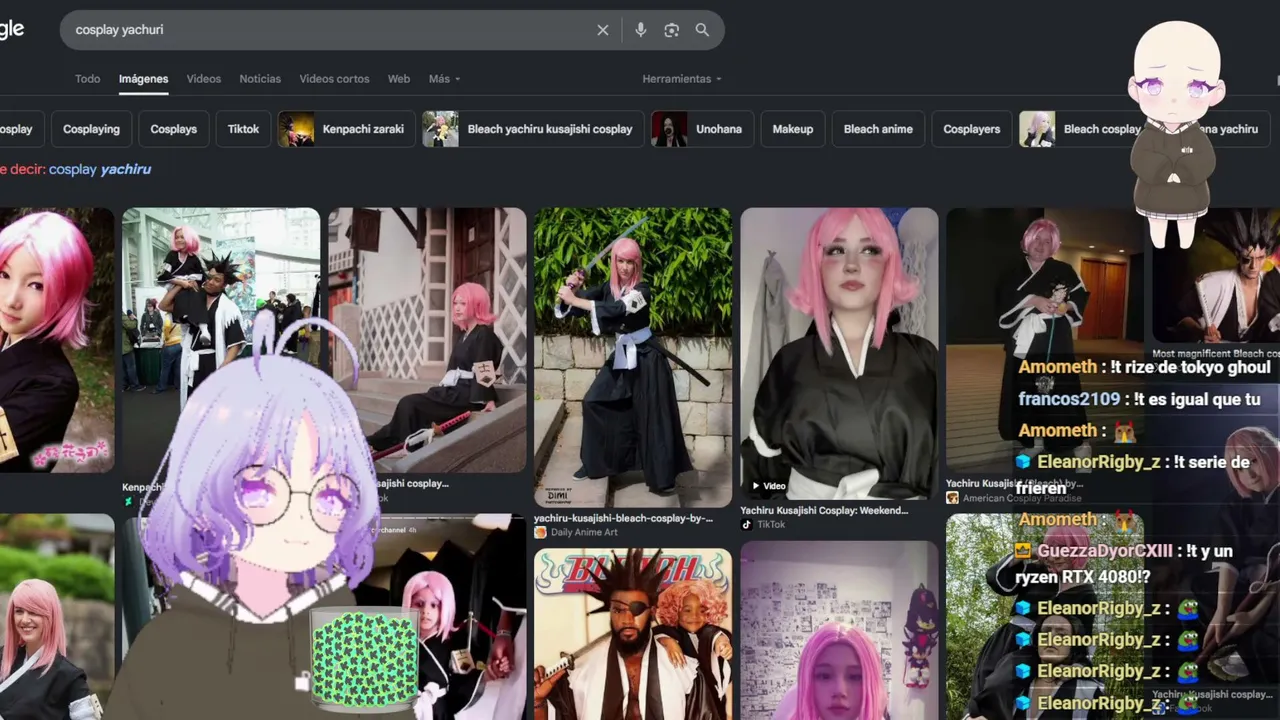Open the TikTok pink-haired cosplayer video thumbnail
Viewport: 1280px width, 720px height.
coord(839,354)
